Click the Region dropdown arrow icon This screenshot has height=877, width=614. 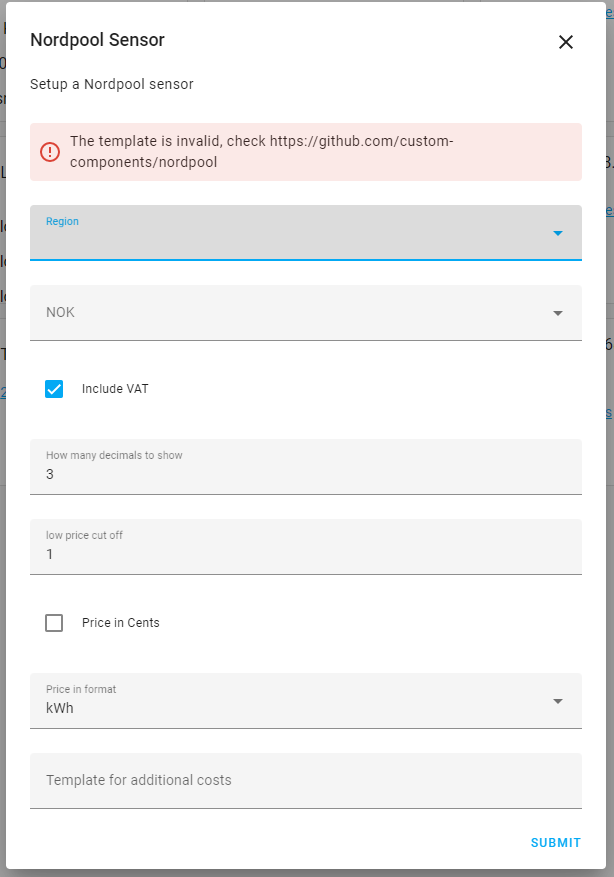[558, 233]
